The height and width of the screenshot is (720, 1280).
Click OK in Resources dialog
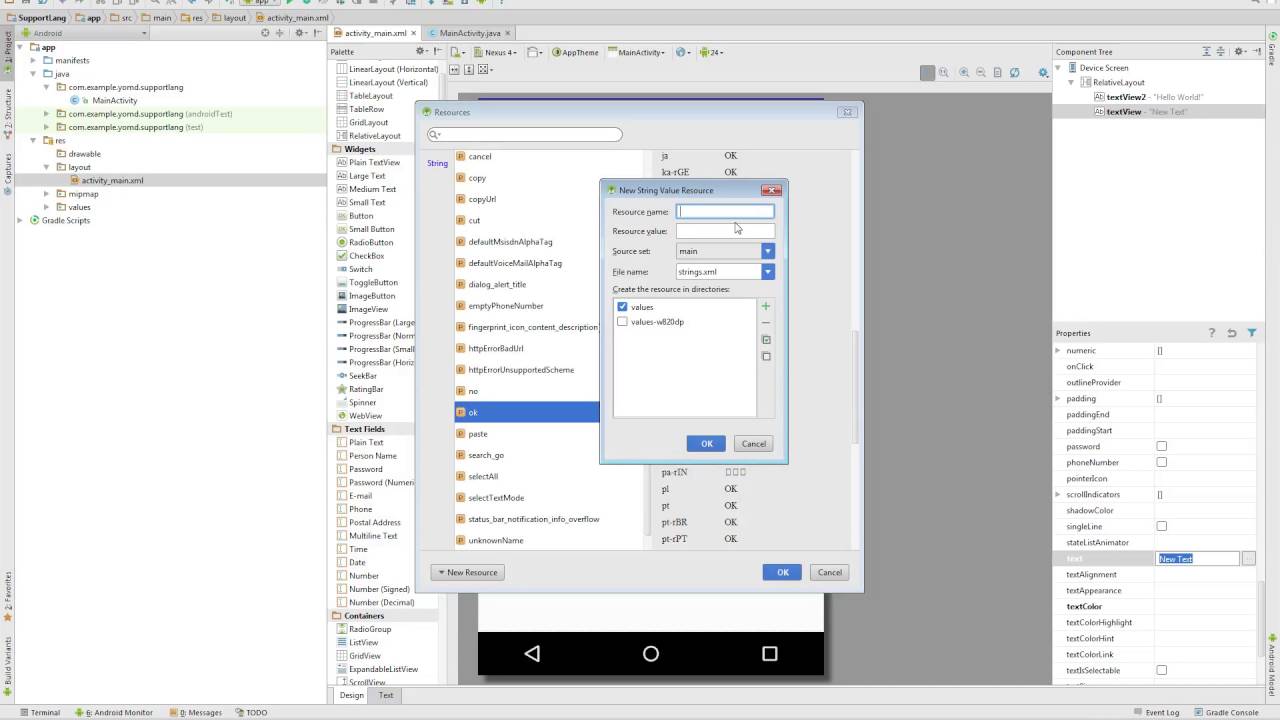(782, 572)
